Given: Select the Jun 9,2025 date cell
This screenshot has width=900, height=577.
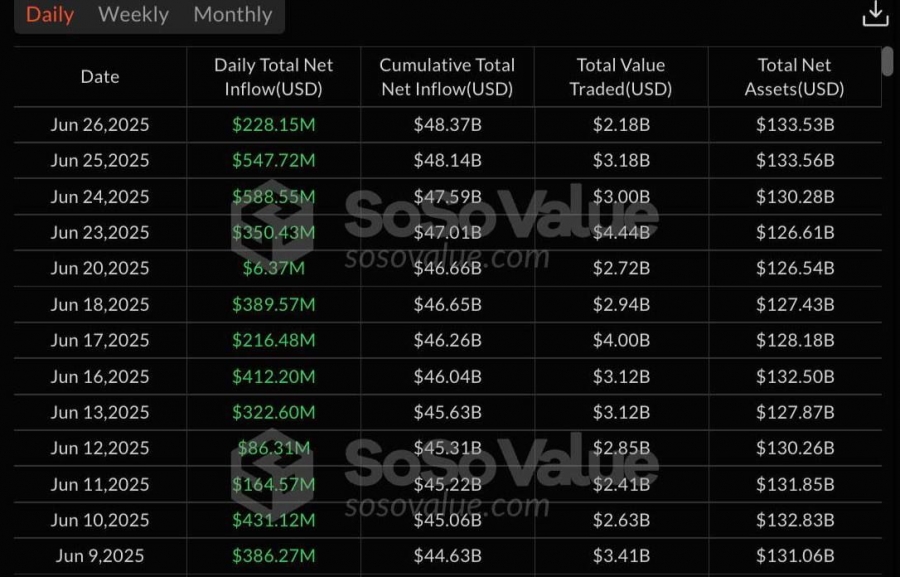Looking at the screenshot, I should tap(100, 556).
